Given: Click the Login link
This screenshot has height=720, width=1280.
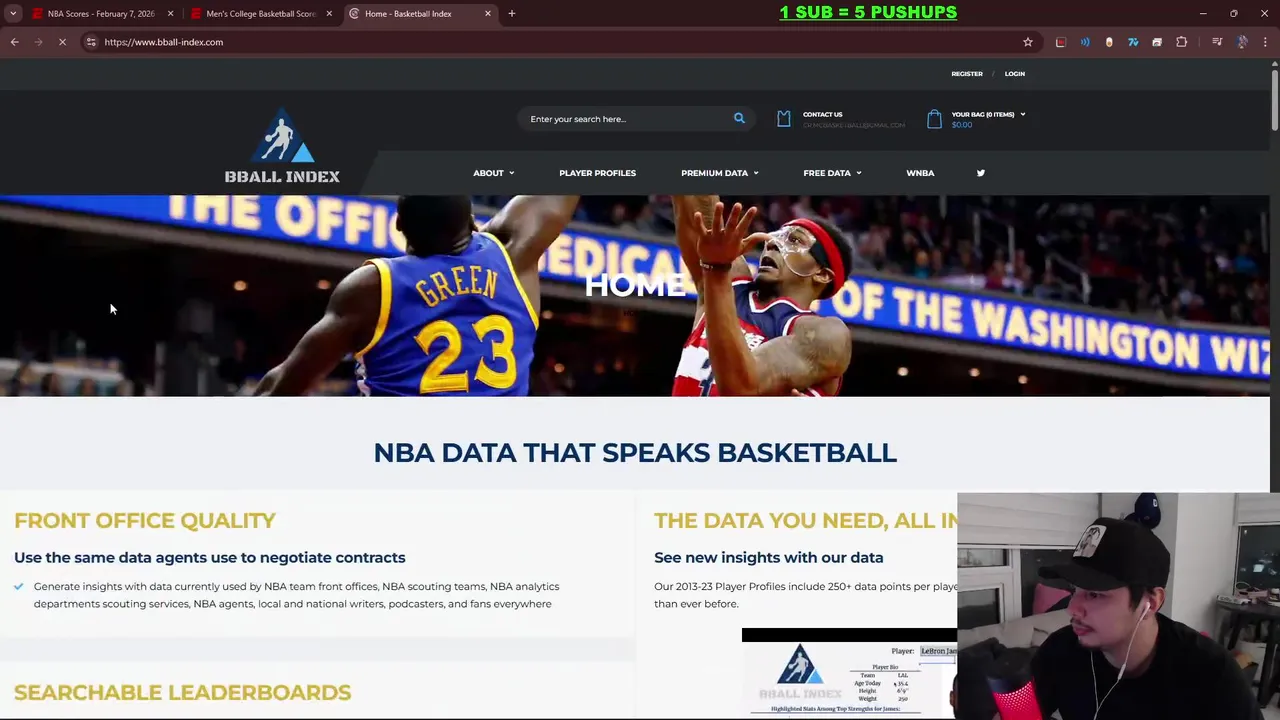Looking at the screenshot, I should click(x=1015, y=74).
